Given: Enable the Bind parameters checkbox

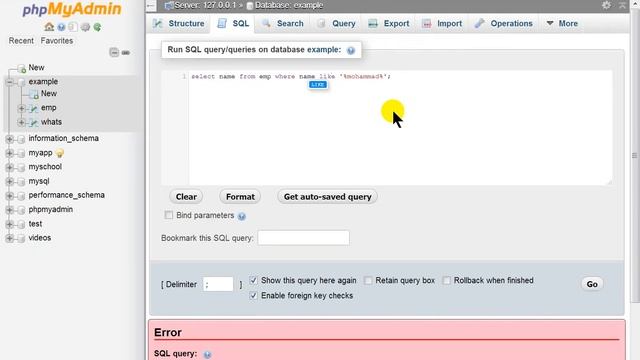Looking at the screenshot, I should pos(169,215).
